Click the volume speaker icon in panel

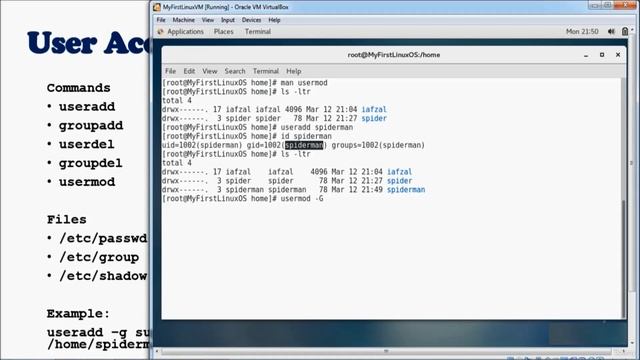coord(611,31)
